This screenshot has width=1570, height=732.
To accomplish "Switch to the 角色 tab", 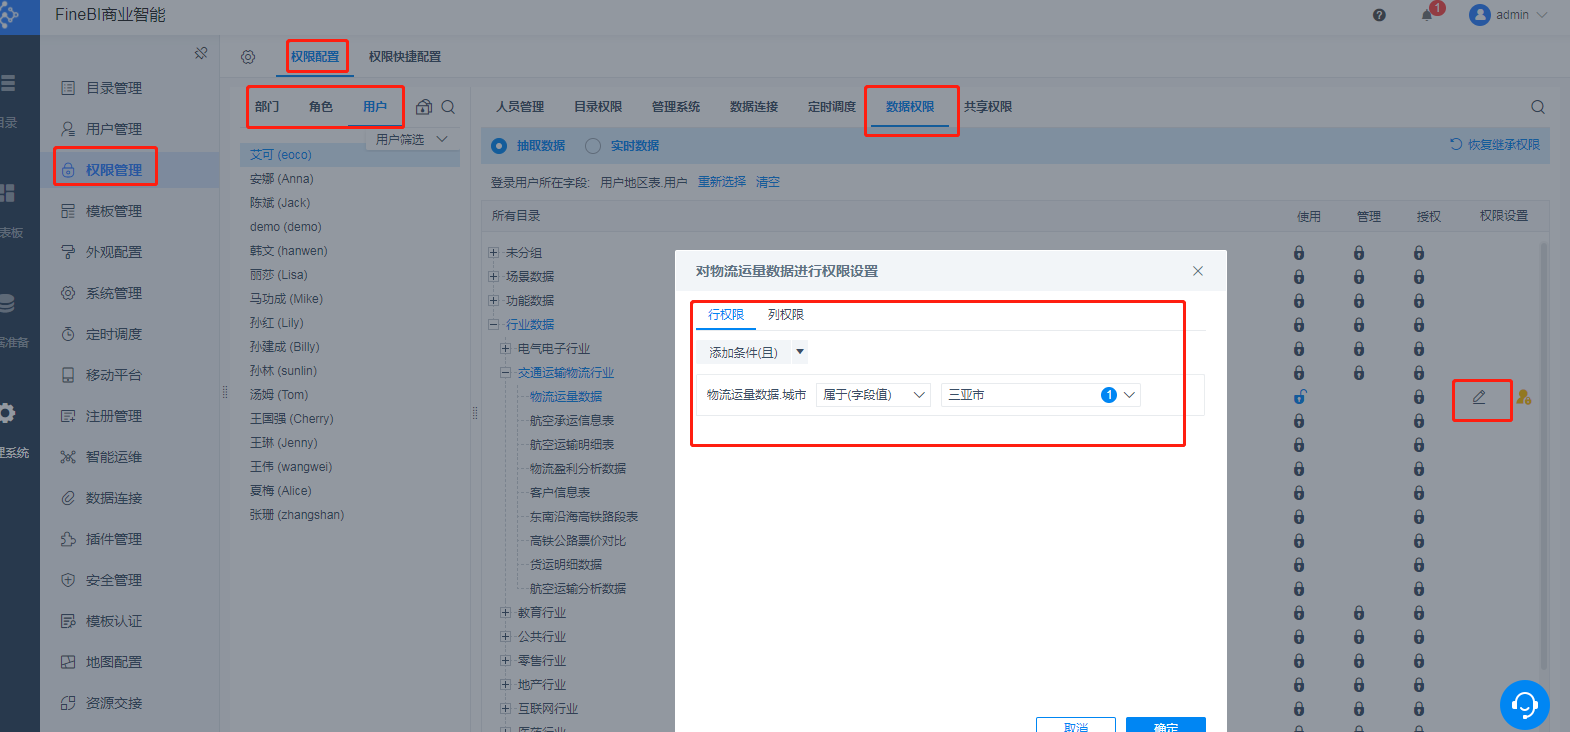I will pos(321,107).
